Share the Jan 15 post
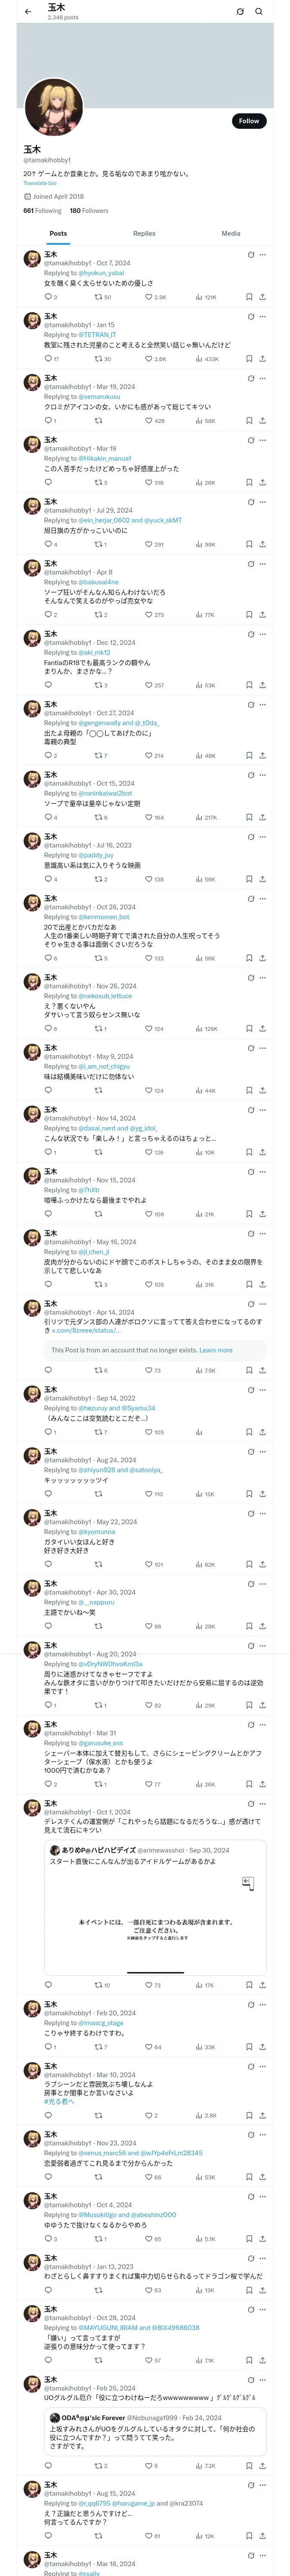 coord(263,359)
